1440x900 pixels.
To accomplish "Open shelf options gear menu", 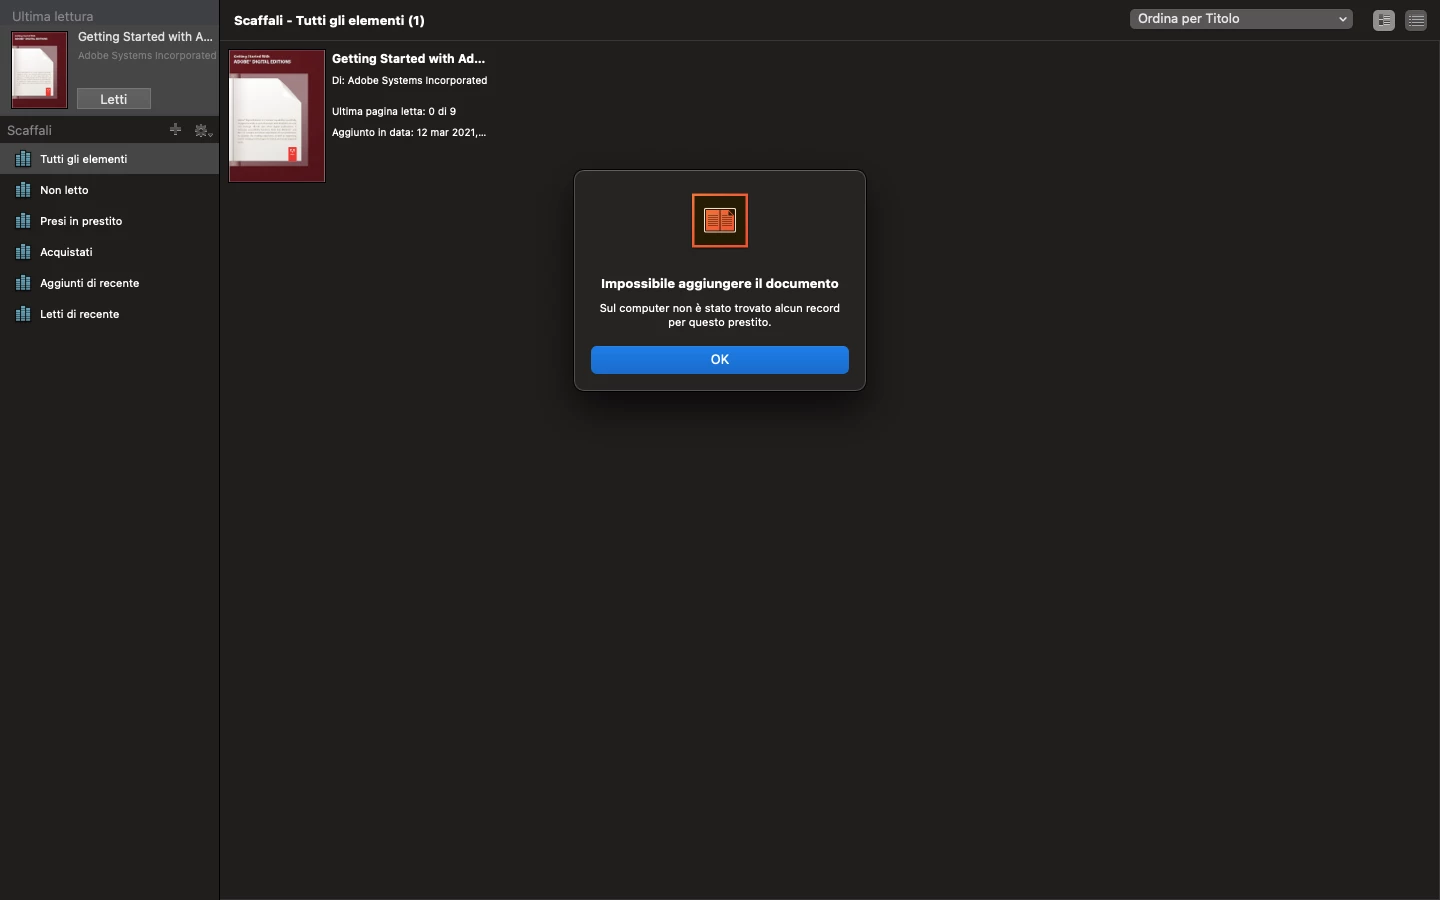I will 203,130.
